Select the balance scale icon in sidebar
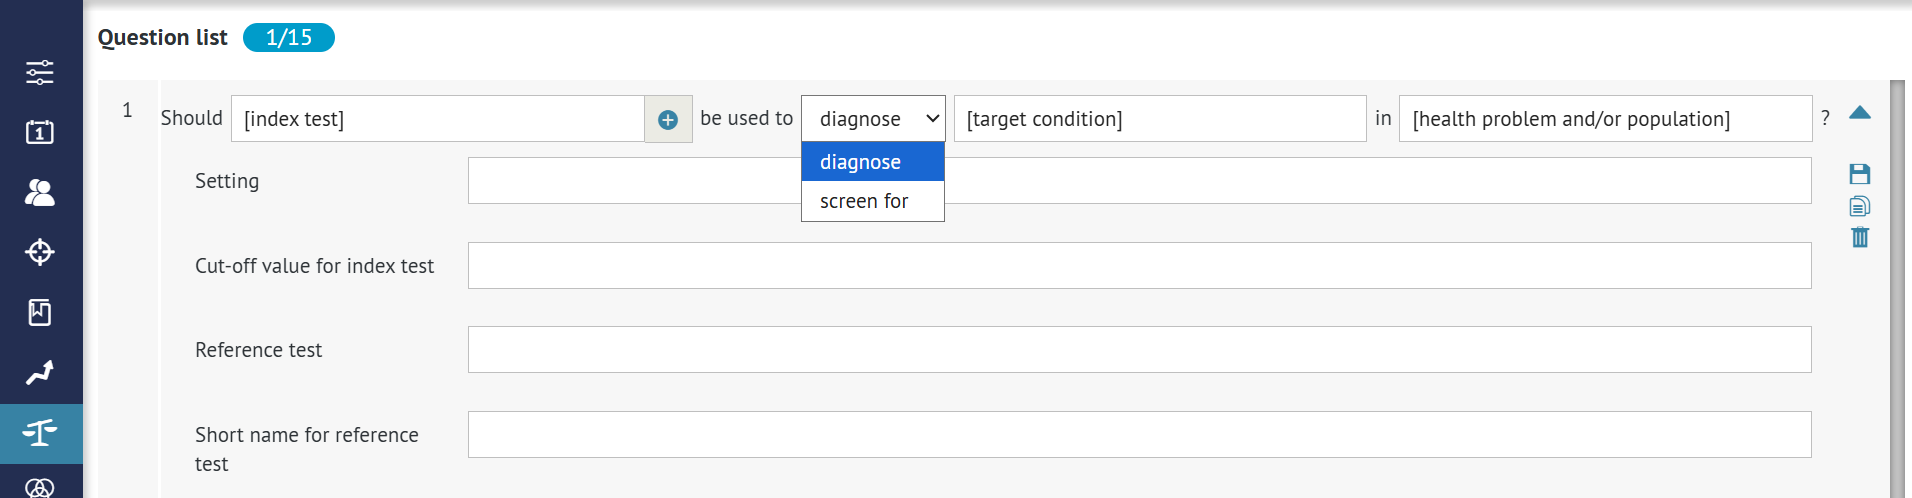Screen dimensions: 1912x498 pos(40,433)
